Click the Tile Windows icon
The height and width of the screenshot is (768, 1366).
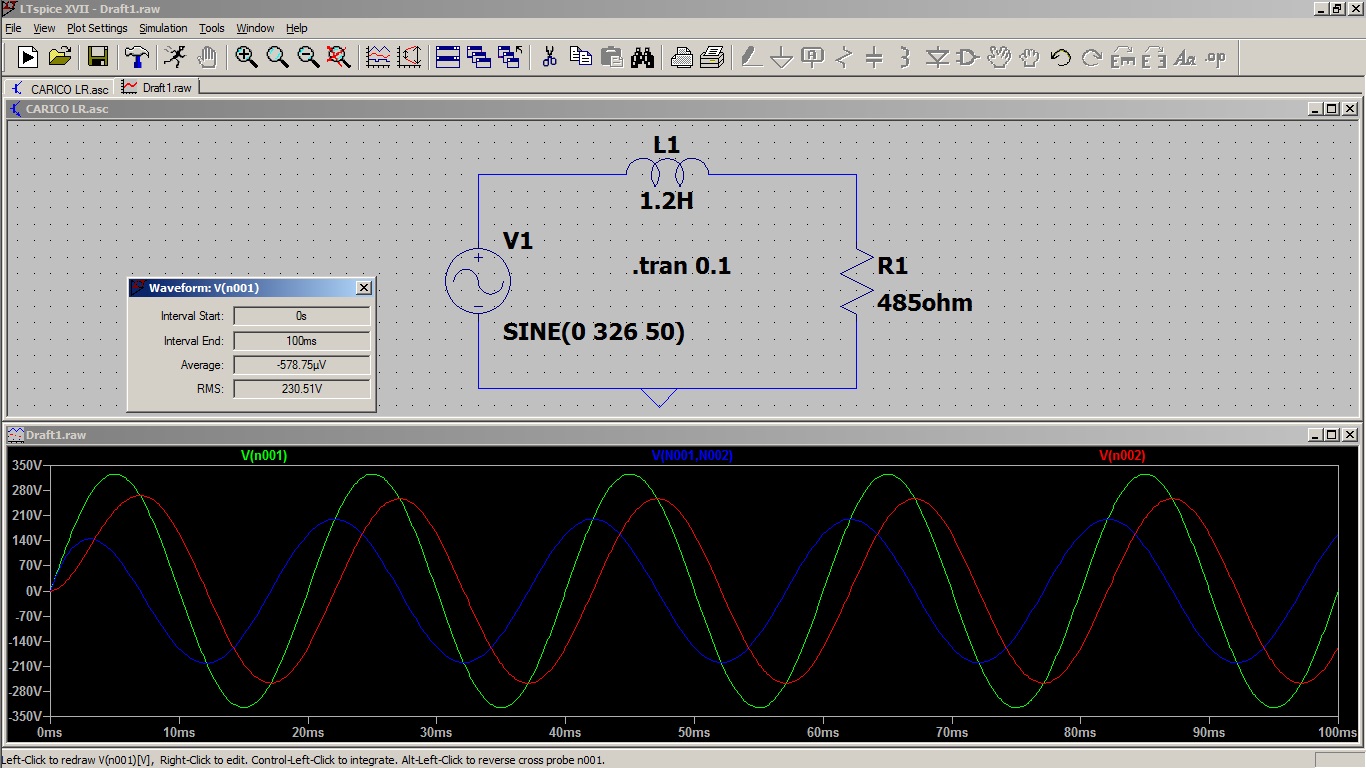point(448,57)
